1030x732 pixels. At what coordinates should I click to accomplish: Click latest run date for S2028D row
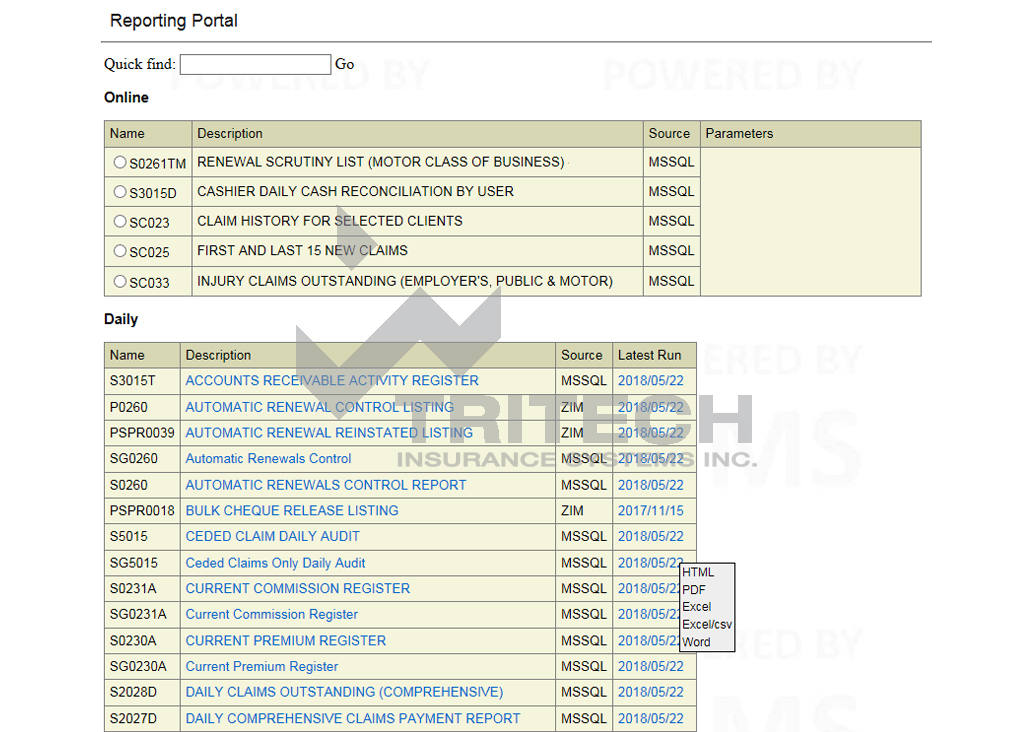point(650,692)
